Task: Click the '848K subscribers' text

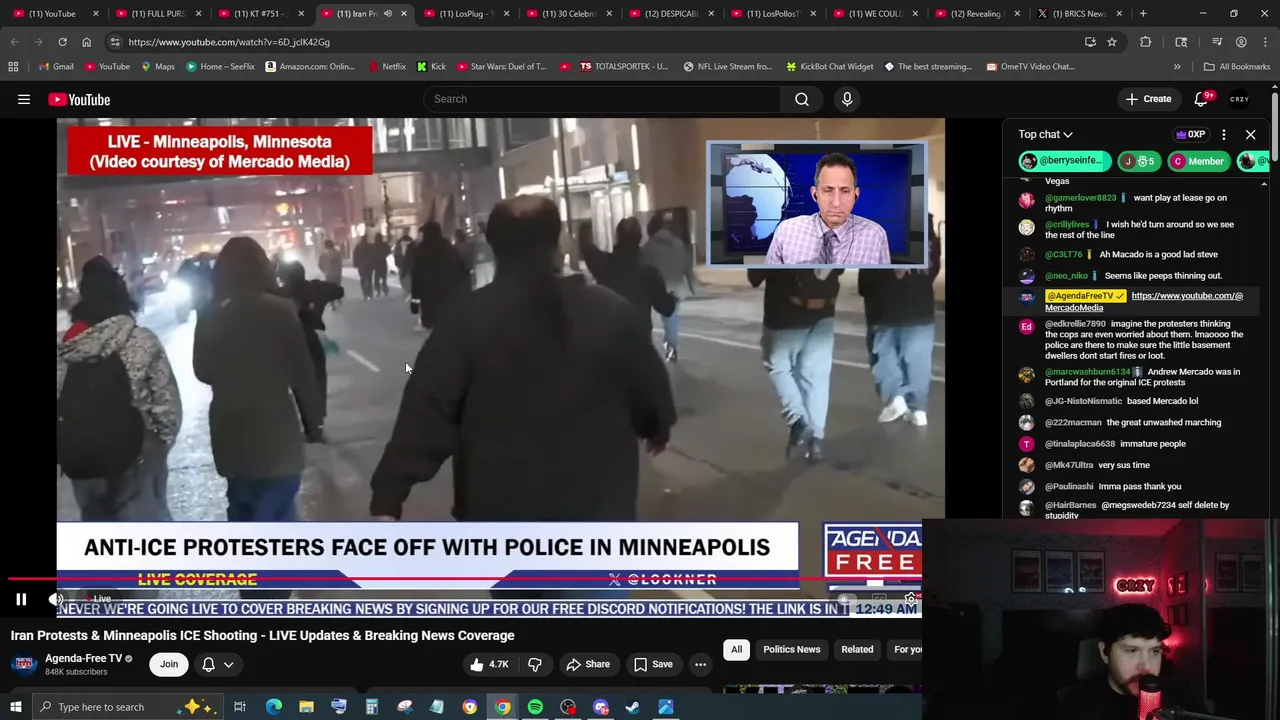Action: [76, 672]
